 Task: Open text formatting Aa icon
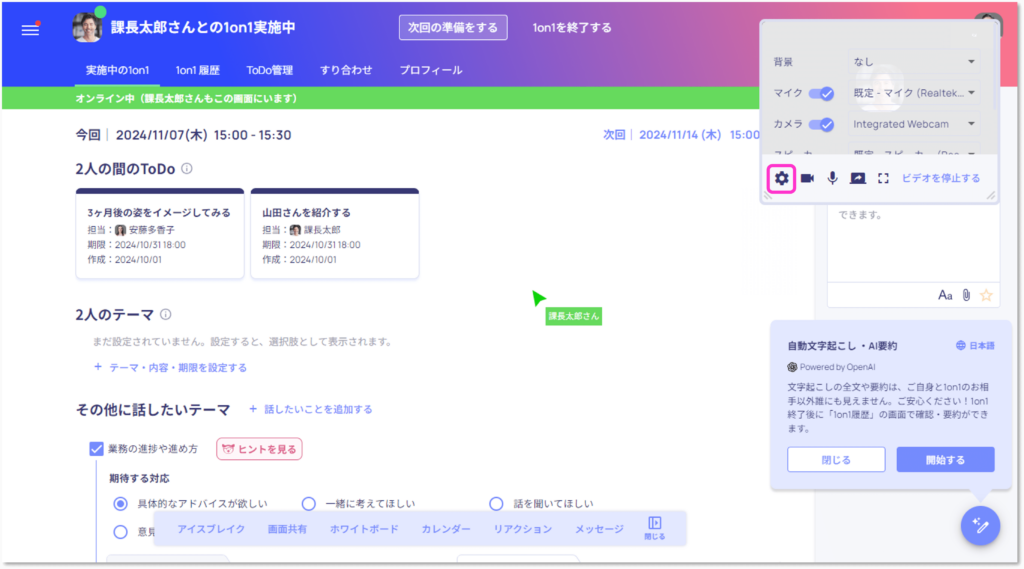click(x=945, y=295)
